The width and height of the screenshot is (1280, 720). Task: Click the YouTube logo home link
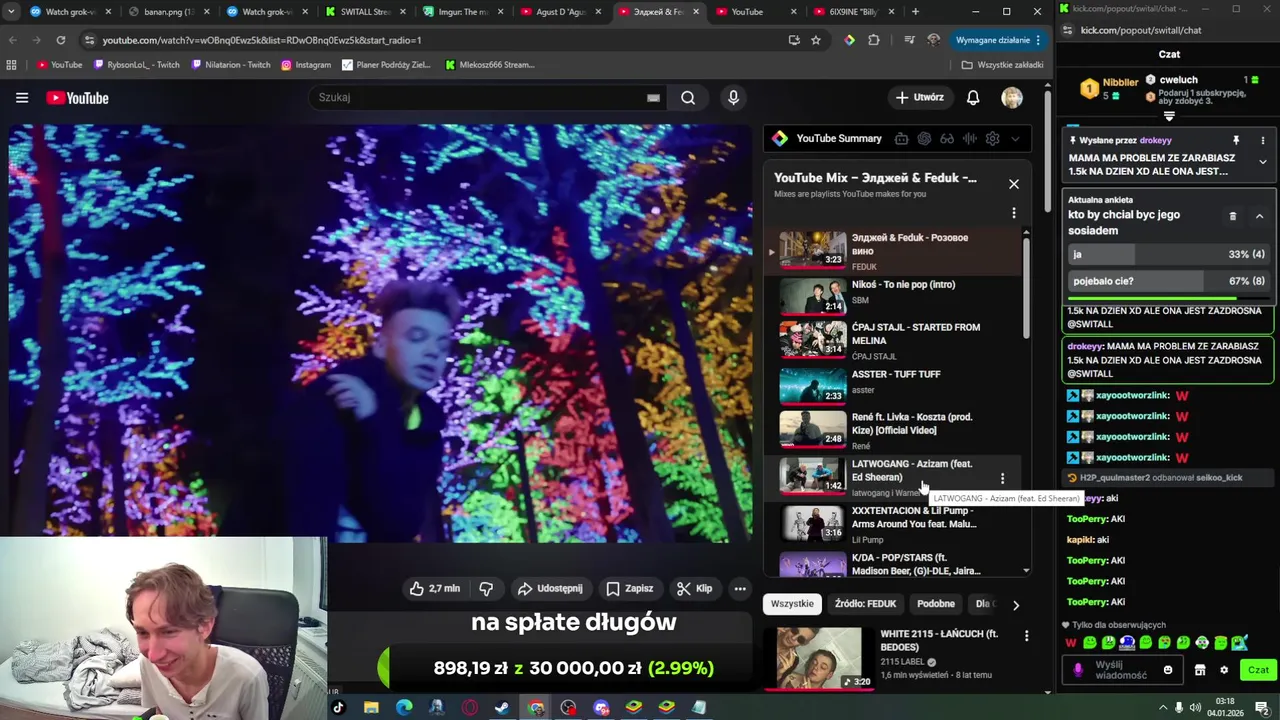pyautogui.click(x=77, y=98)
